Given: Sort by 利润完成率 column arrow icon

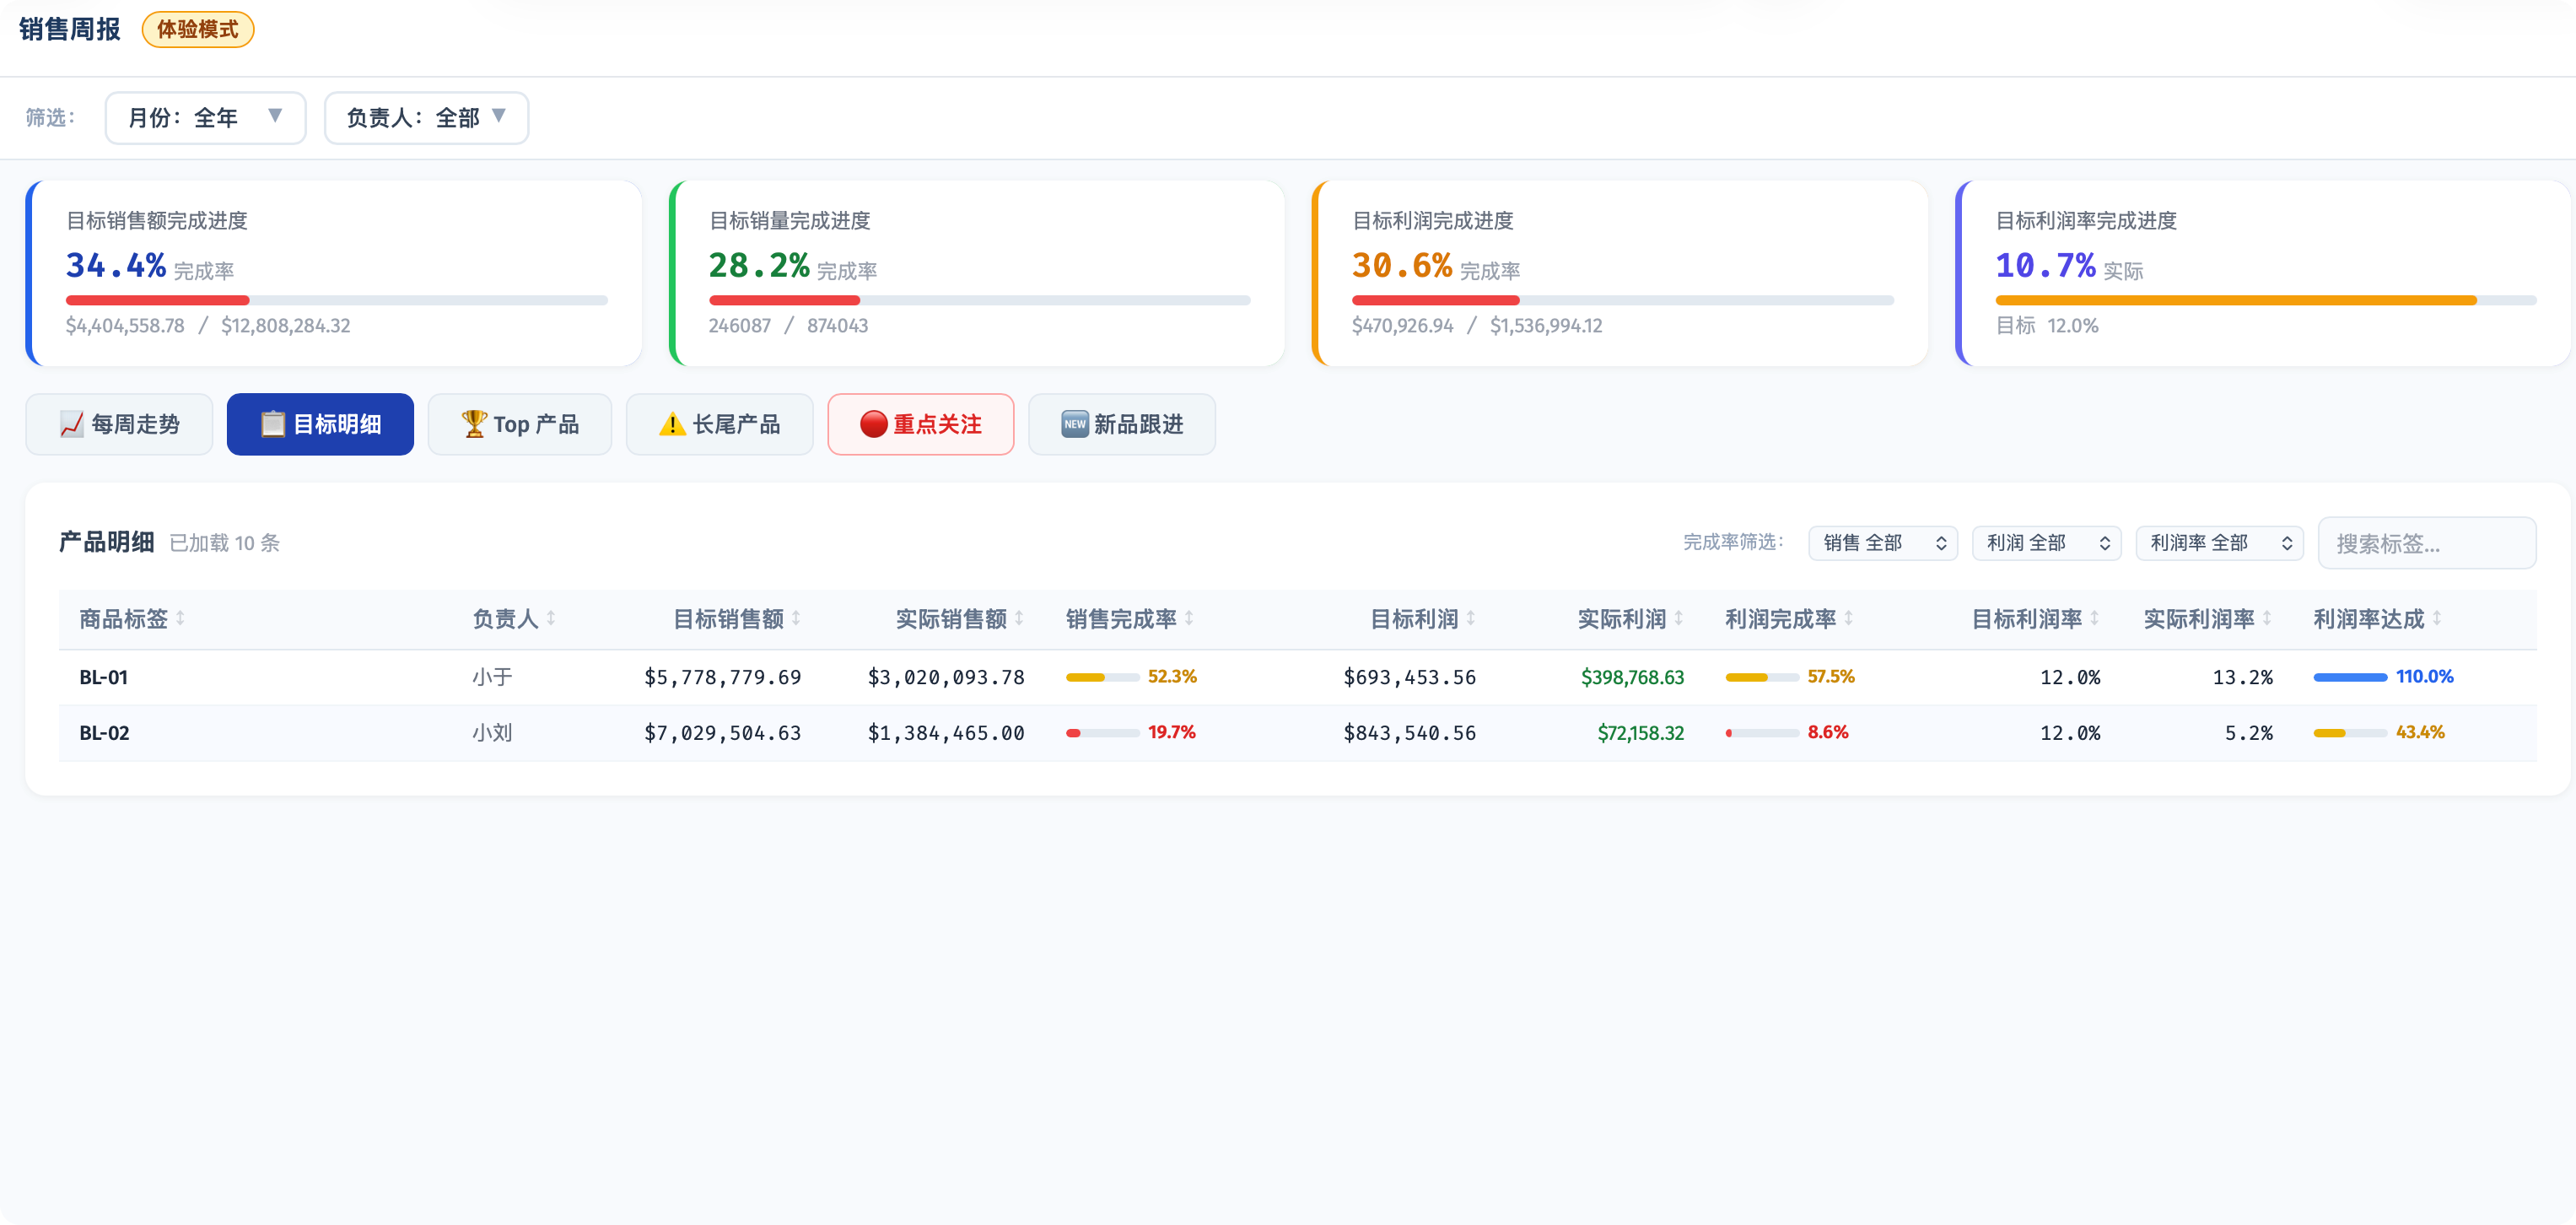Looking at the screenshot, I should point(1849,619).
